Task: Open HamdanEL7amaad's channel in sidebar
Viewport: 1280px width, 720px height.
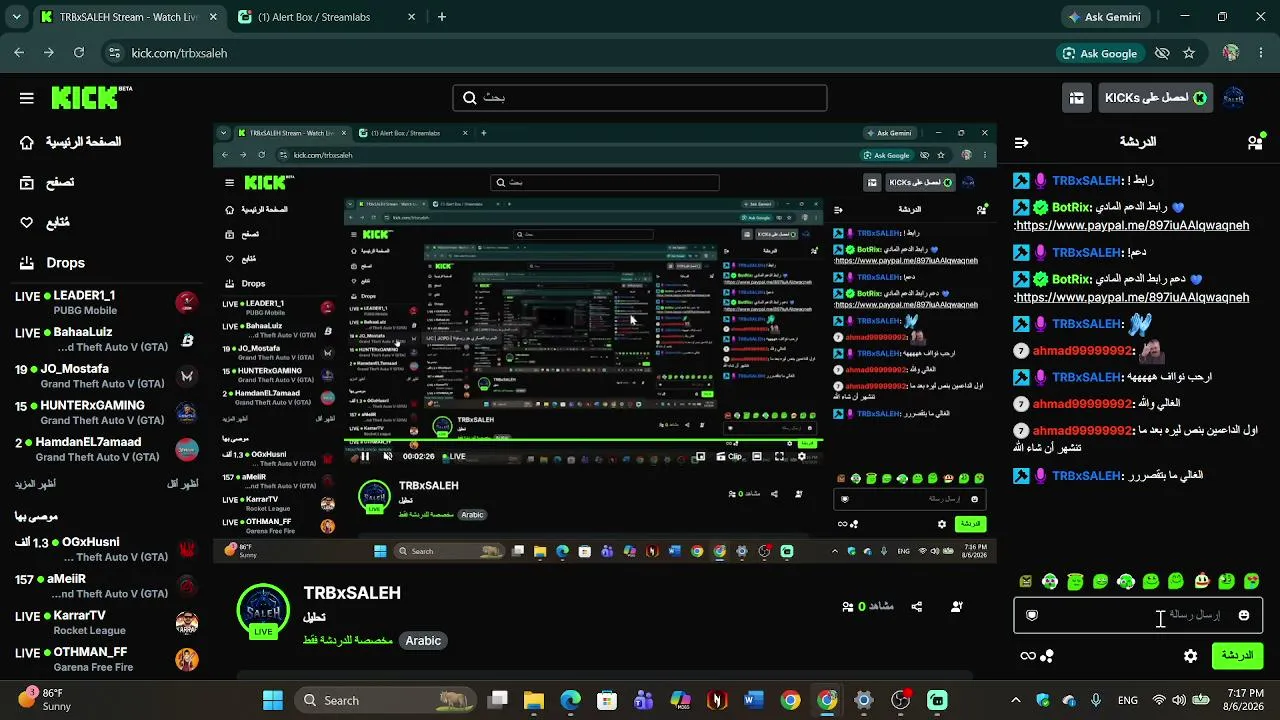Action: 105,449
